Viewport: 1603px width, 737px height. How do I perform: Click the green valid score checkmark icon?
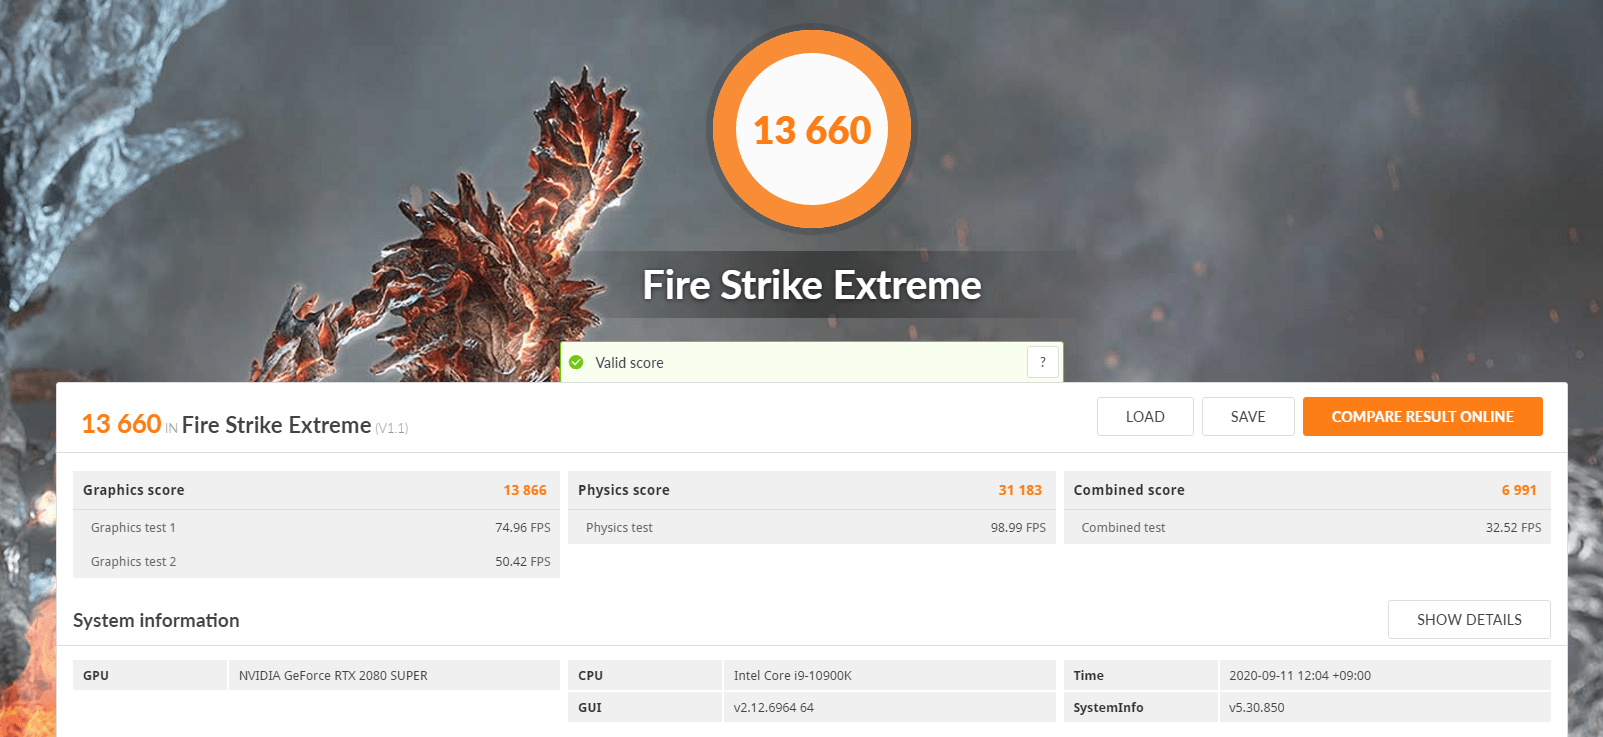(x=576, y=362)
